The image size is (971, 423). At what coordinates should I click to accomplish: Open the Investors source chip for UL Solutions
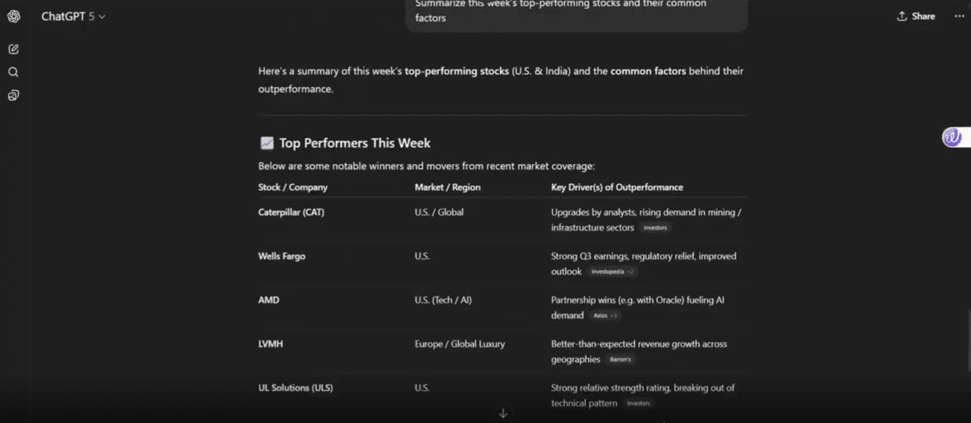638,404
